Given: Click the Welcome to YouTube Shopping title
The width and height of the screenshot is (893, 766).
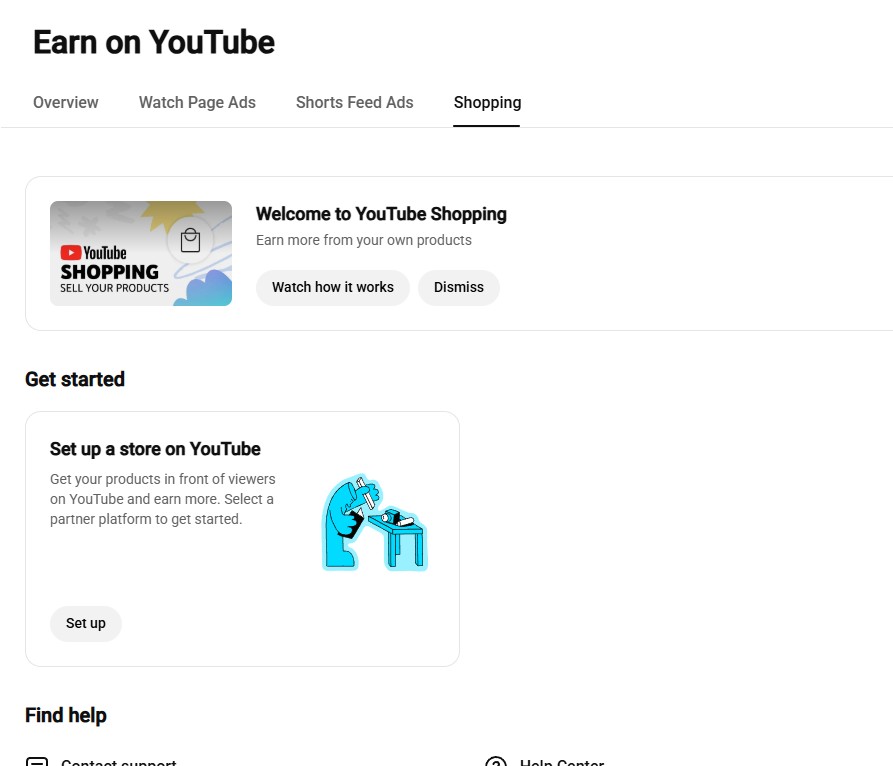Looking at the screenshot, I should point(381,214).
